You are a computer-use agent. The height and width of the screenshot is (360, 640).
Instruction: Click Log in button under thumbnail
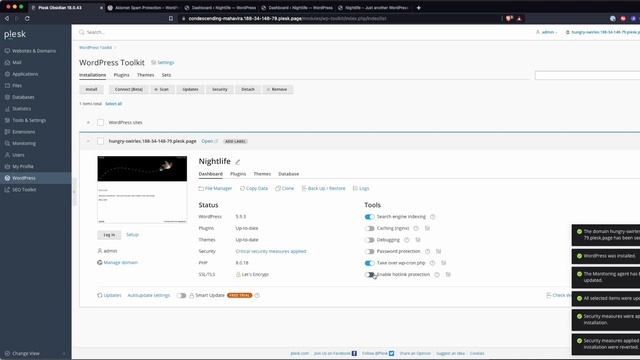point(109,235)
